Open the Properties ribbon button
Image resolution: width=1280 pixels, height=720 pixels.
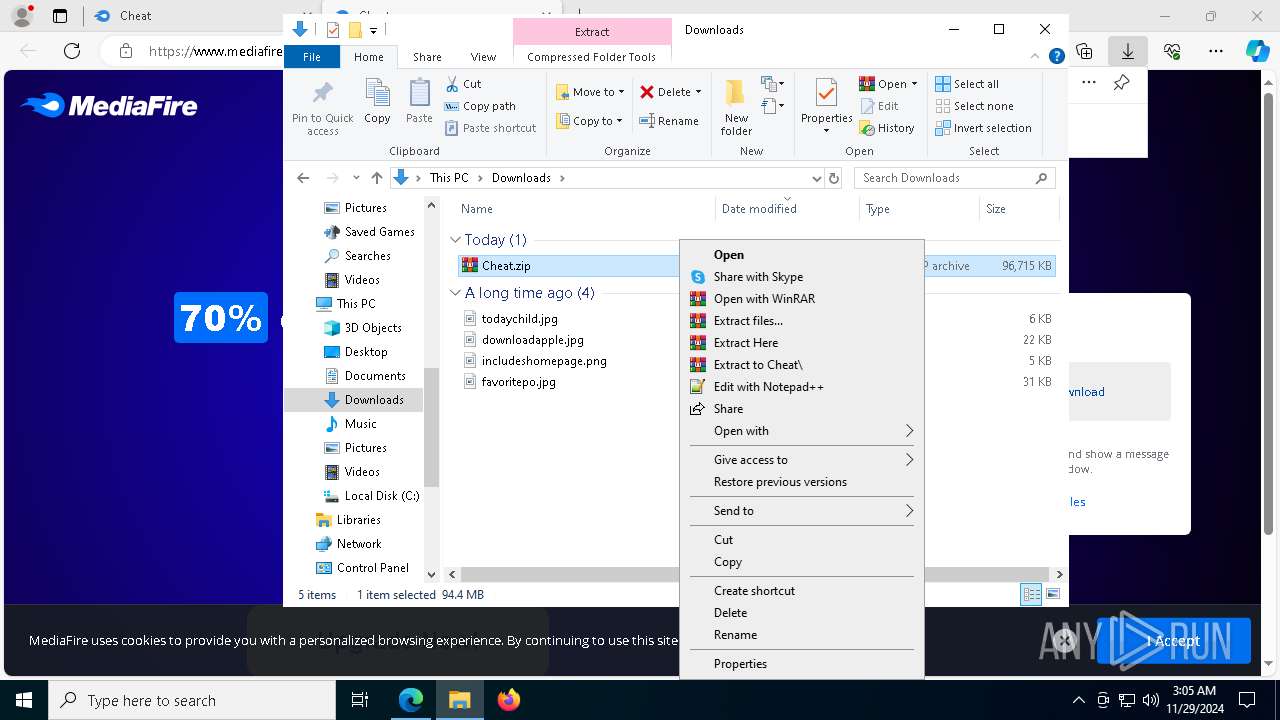click(x=826, y=107)
